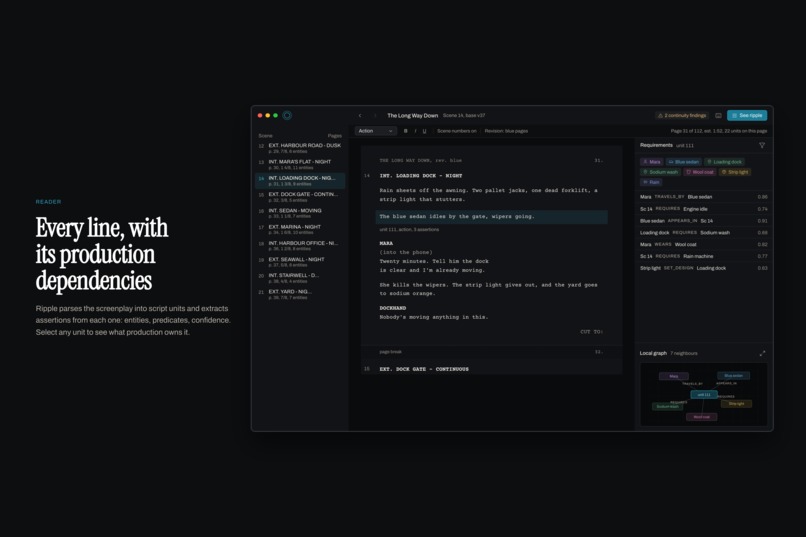Toggle bold formatting
806x537 pixels.
click(x=406, y=131)
